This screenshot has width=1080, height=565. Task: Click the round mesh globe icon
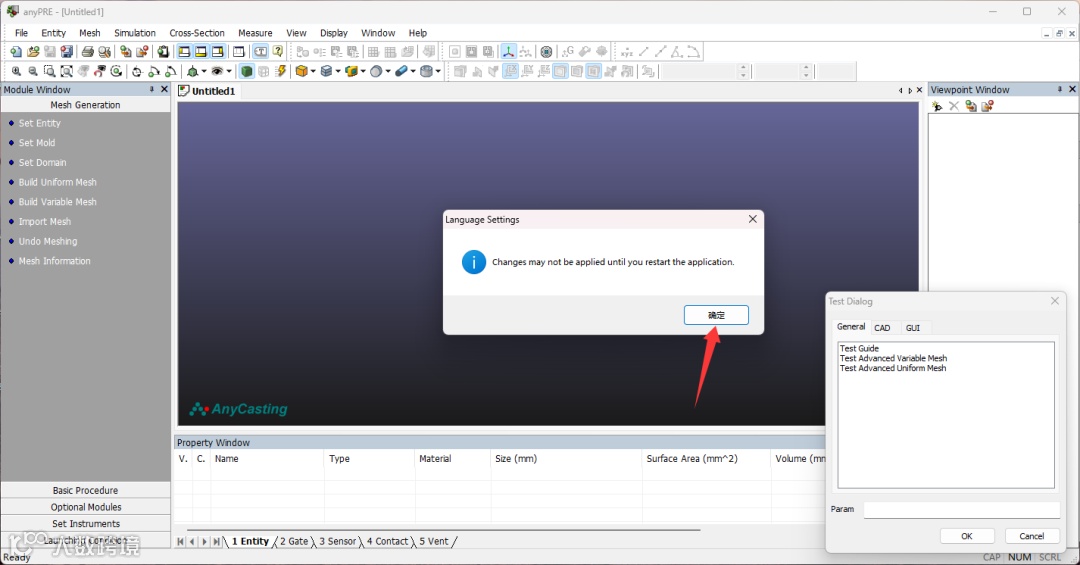(x=546, y=52)
